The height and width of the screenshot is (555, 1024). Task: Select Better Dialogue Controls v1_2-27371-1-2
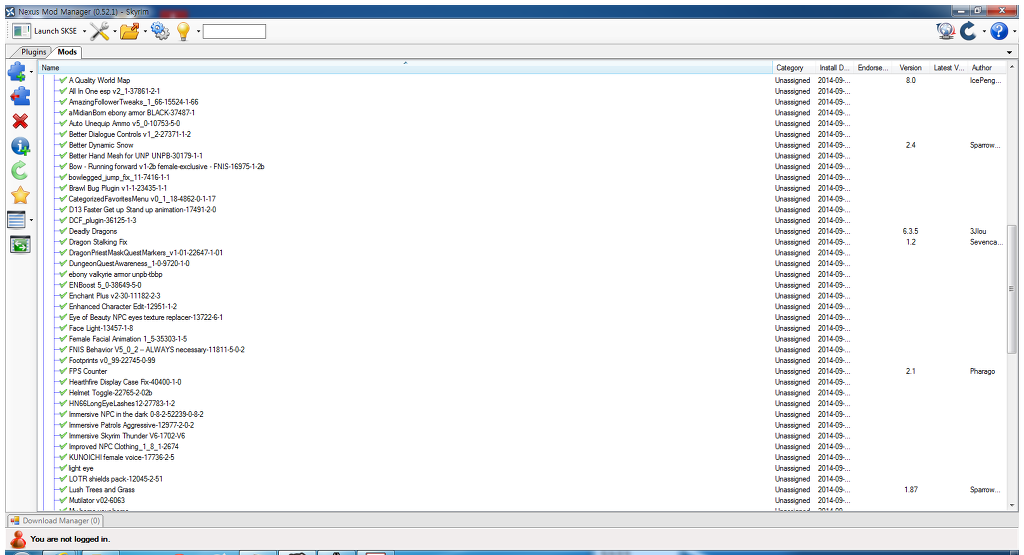(130, 135)
